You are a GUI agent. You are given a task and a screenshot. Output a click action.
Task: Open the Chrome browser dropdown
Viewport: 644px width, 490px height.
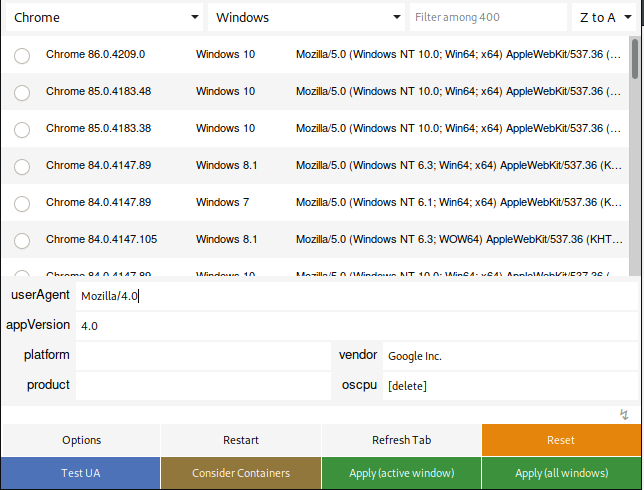[104, 17]
